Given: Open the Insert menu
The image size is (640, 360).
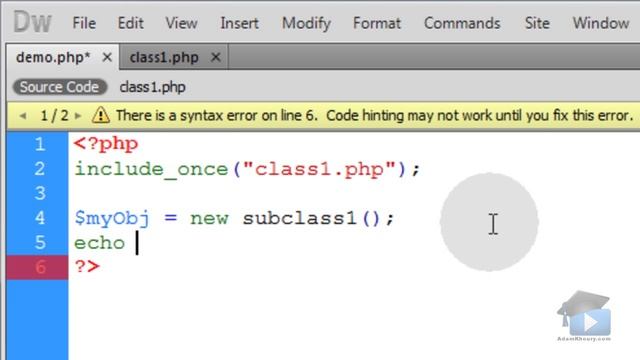Looking at the screenshot, I should click(x=239, y=23).
